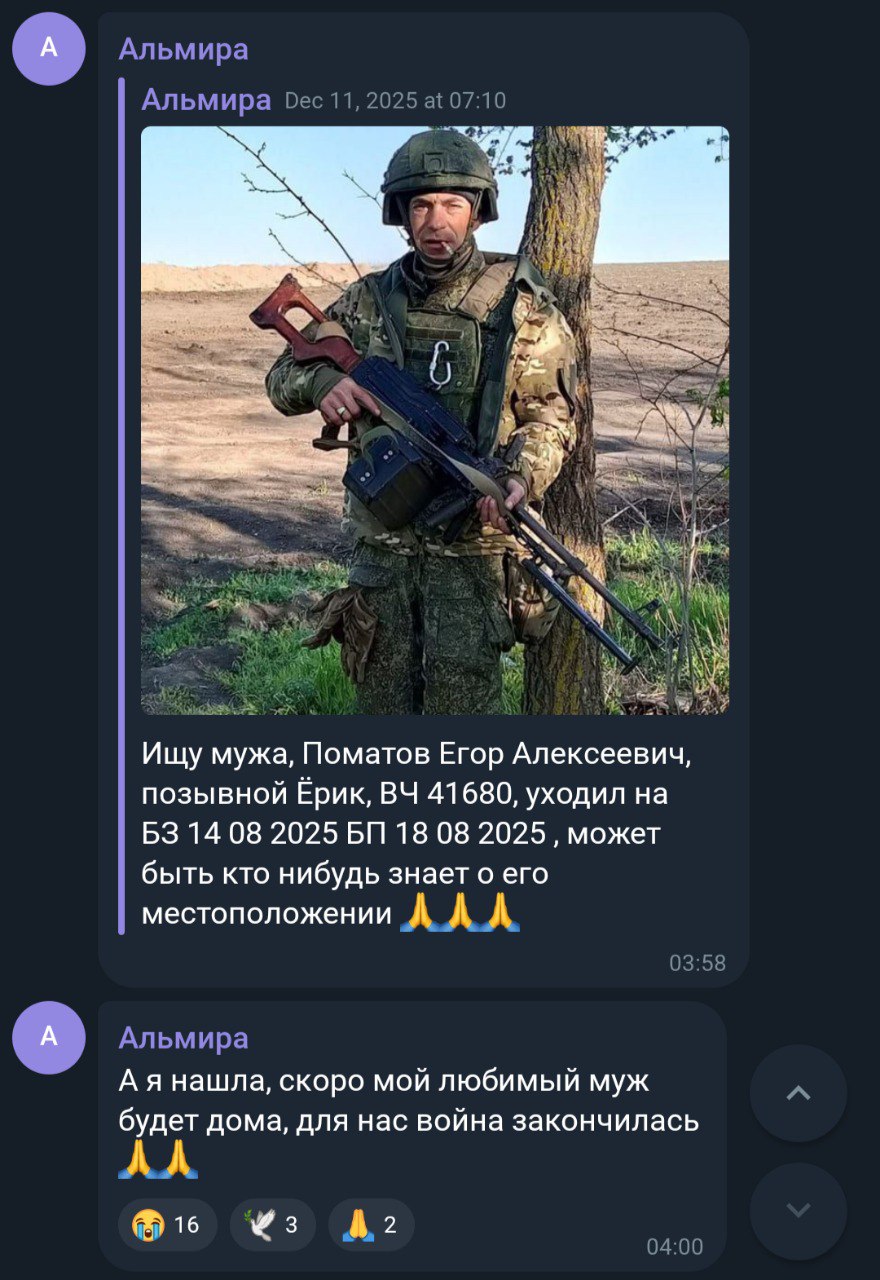Open the soldier photo in the message
The width and height of the screenshot is (880, 1280).
click(x=435, y=420)
